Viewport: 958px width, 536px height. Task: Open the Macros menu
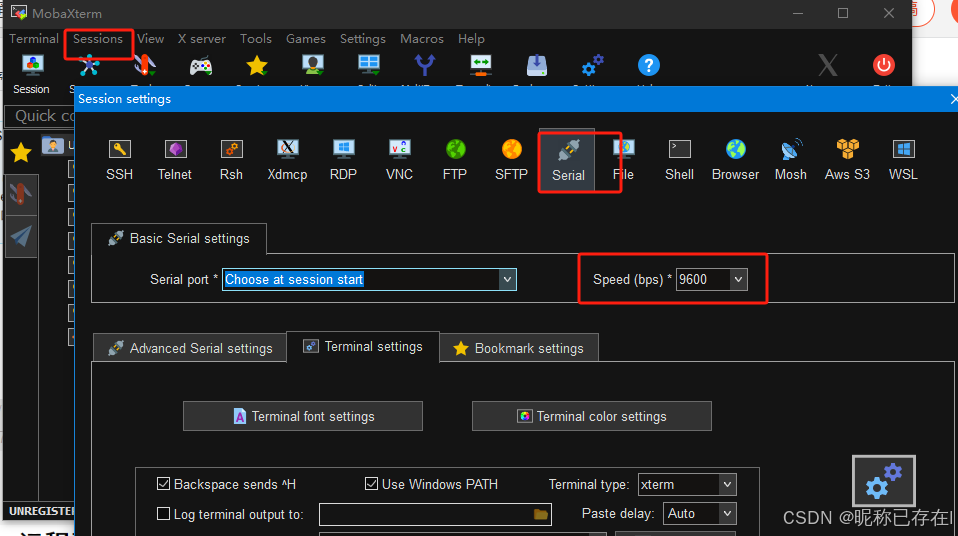click(x=422, y=39)
